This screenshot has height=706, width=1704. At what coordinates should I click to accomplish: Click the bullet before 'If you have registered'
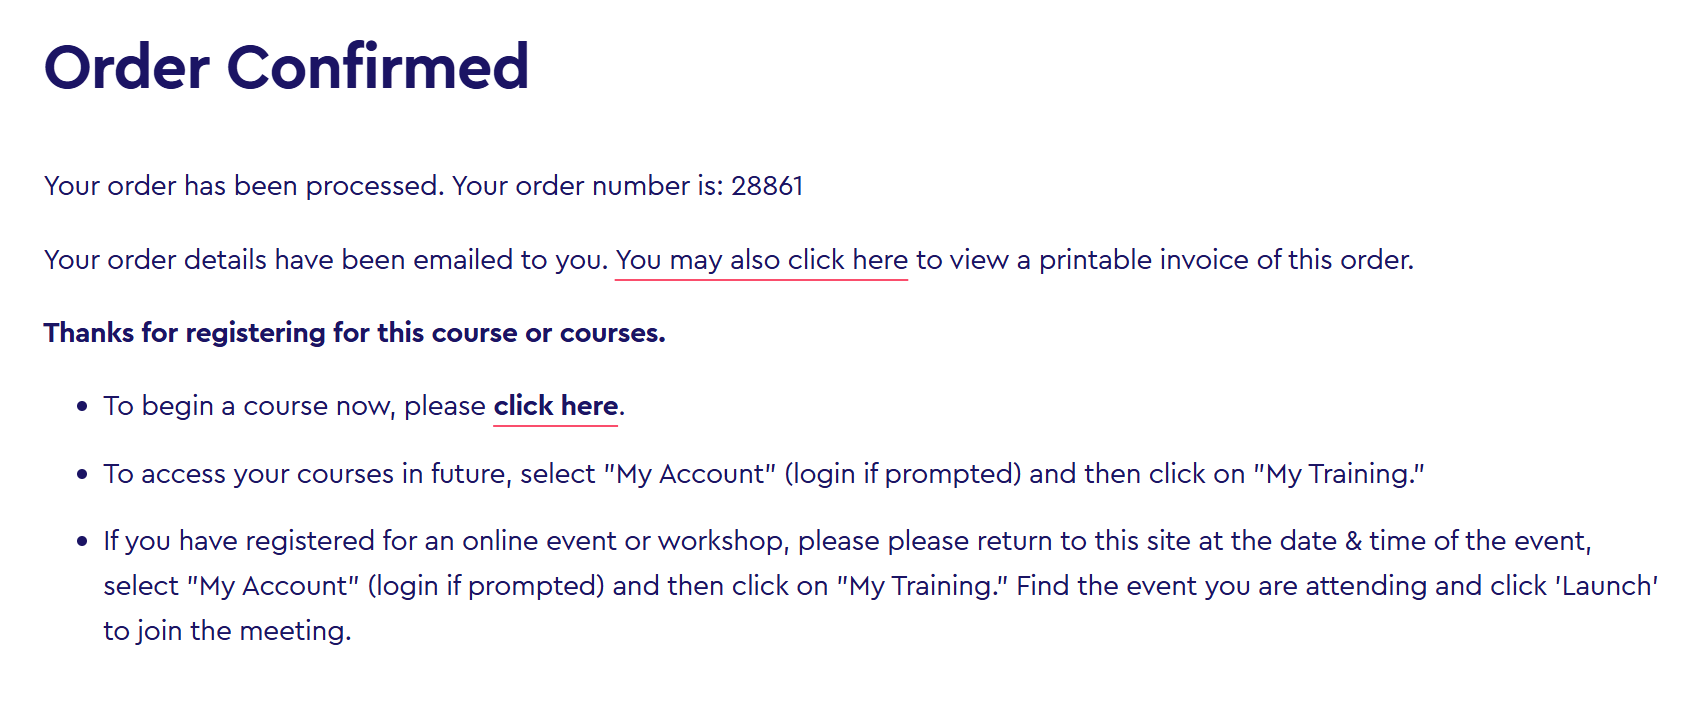82,542
